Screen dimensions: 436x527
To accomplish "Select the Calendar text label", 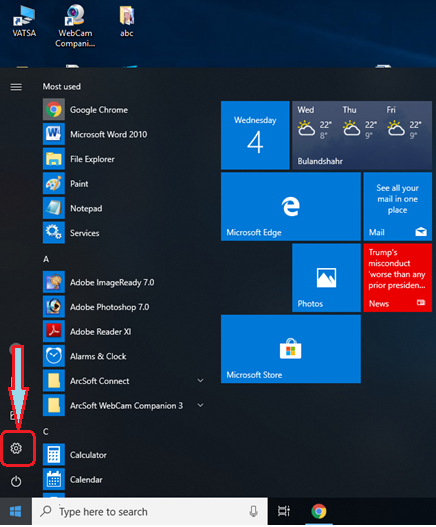I will coord(86,480).
